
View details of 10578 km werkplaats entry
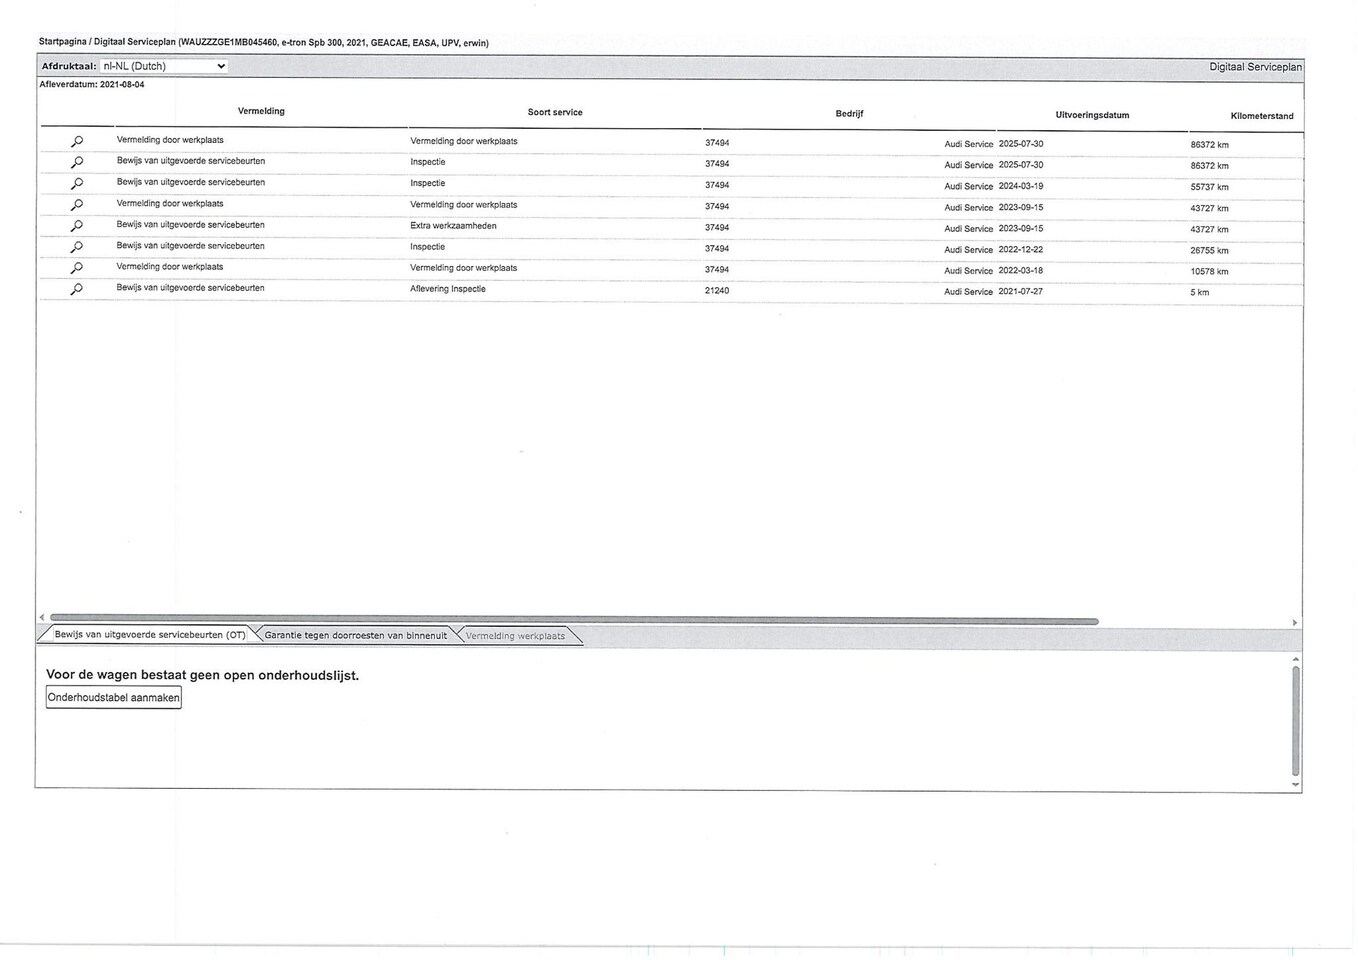tap(77, 268)
